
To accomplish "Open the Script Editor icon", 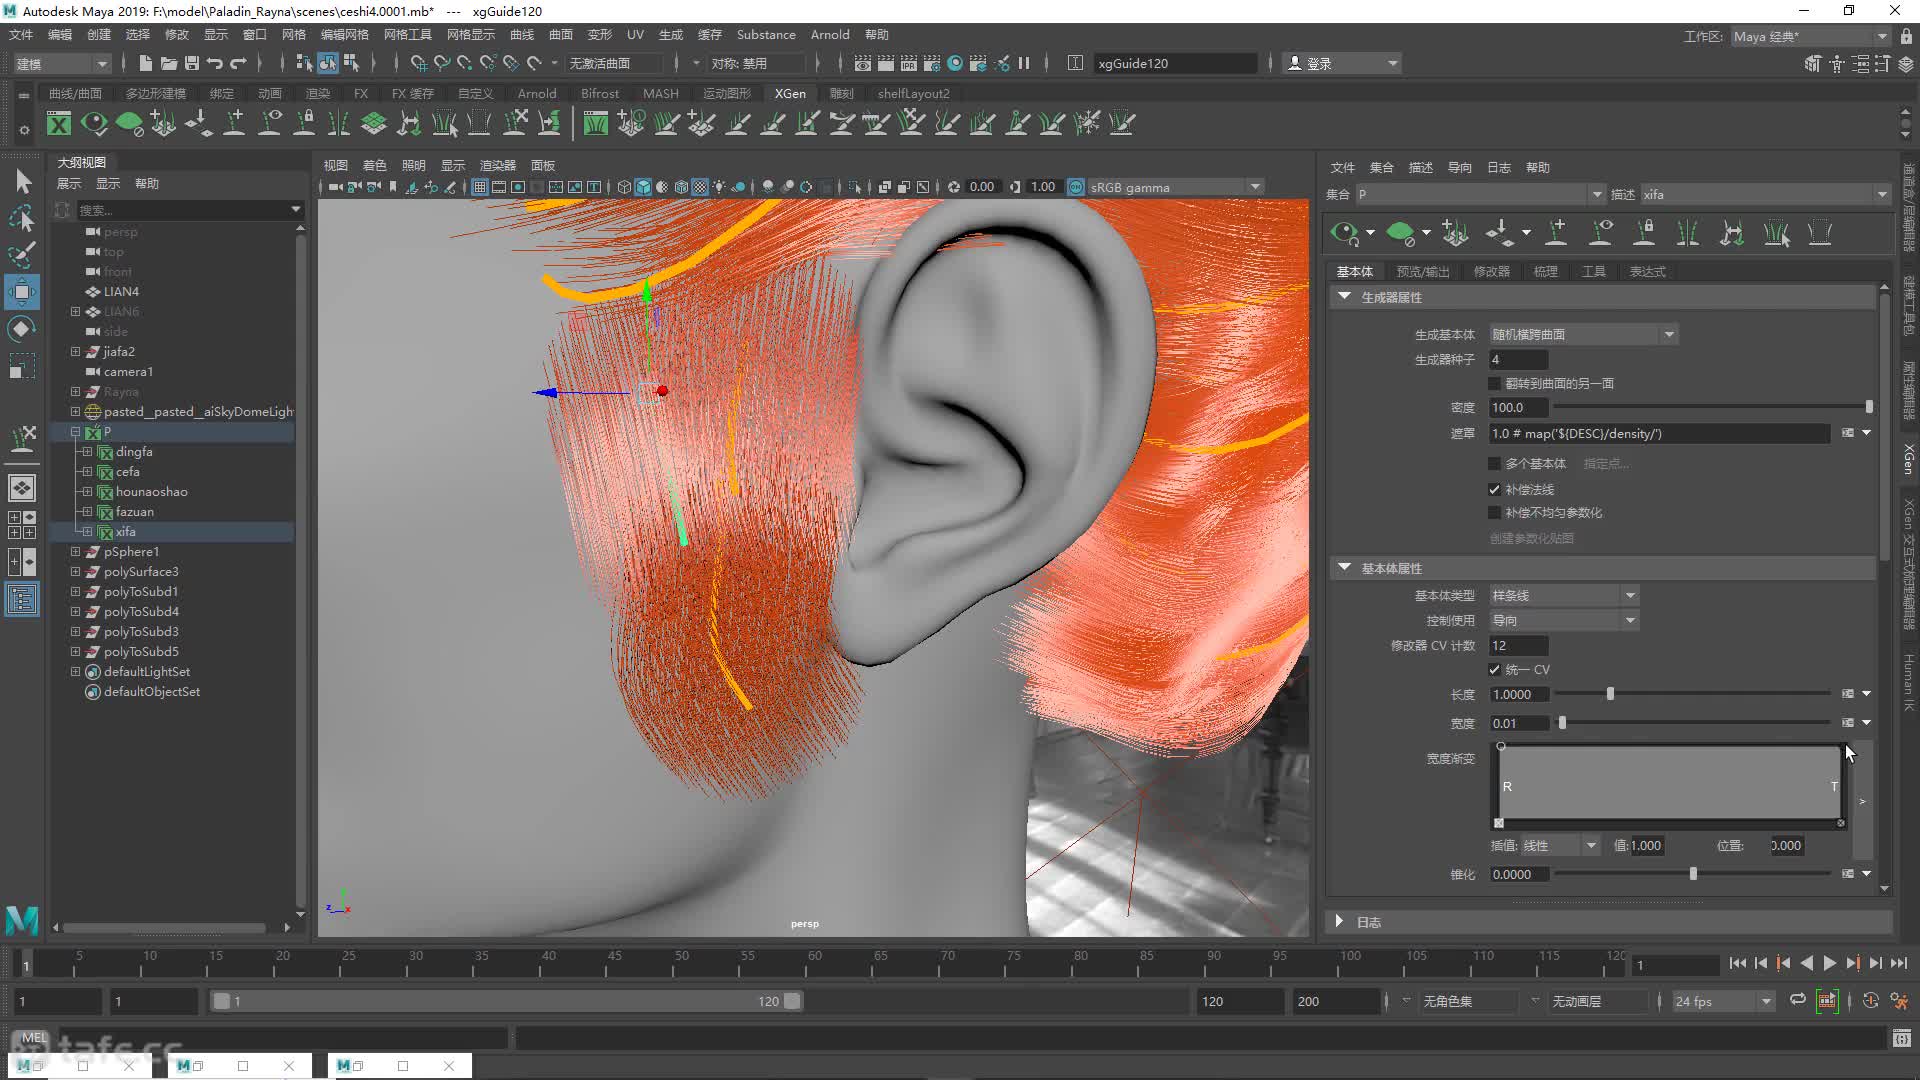I will [1901, 1039].
